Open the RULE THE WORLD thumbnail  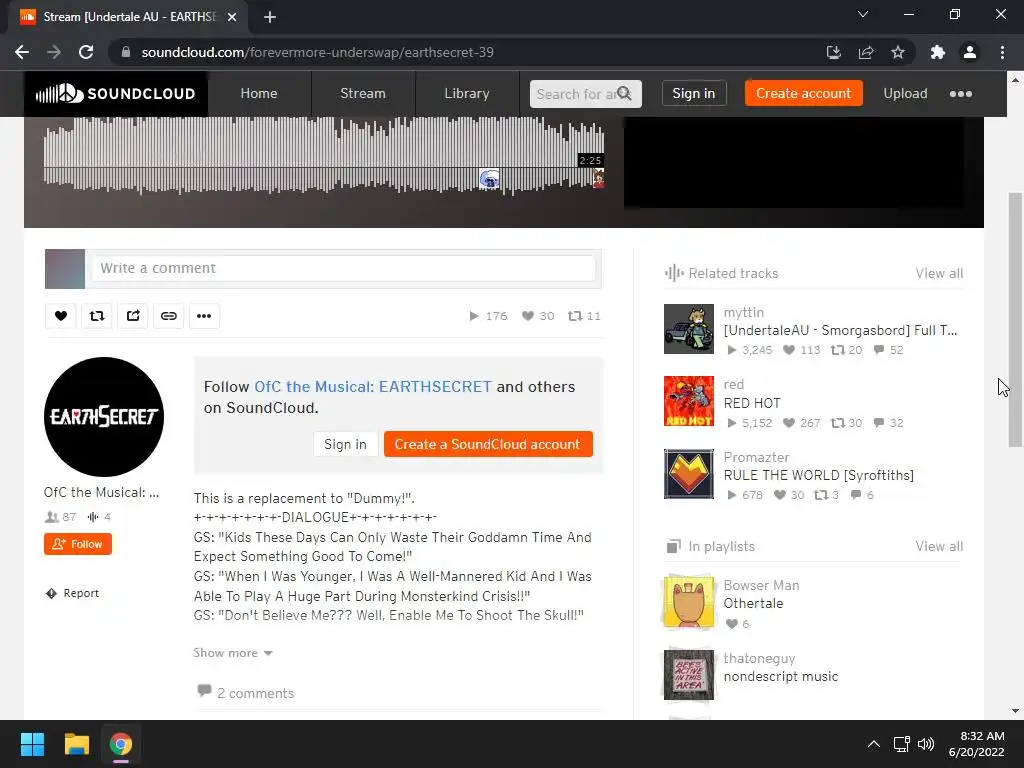689,474
